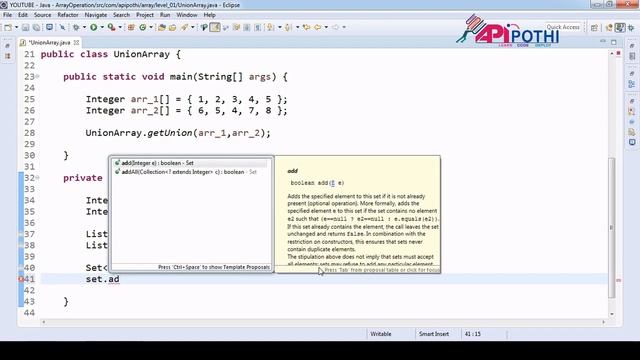Open the Source menu
This screenshot has height=360, width=640.
point(42,15)
